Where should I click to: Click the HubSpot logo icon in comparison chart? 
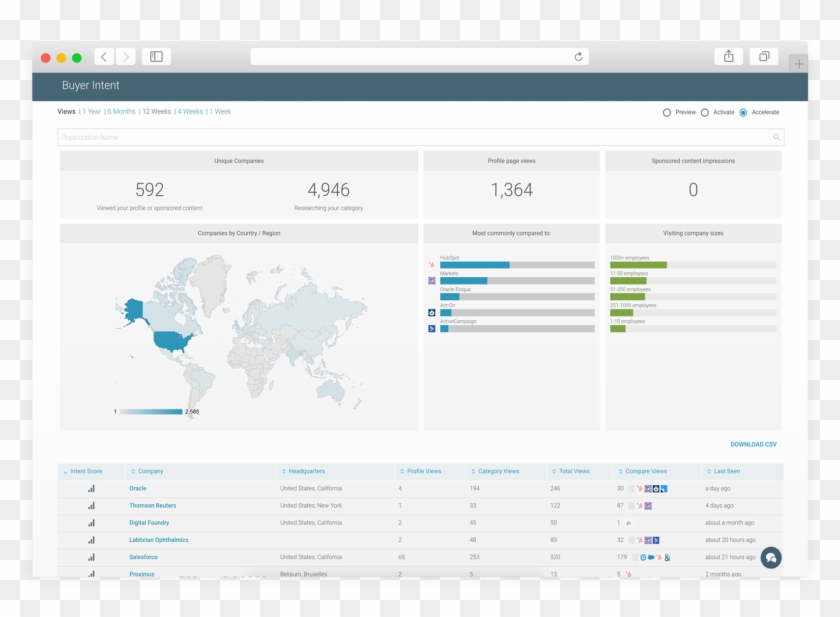coord(432,265)
